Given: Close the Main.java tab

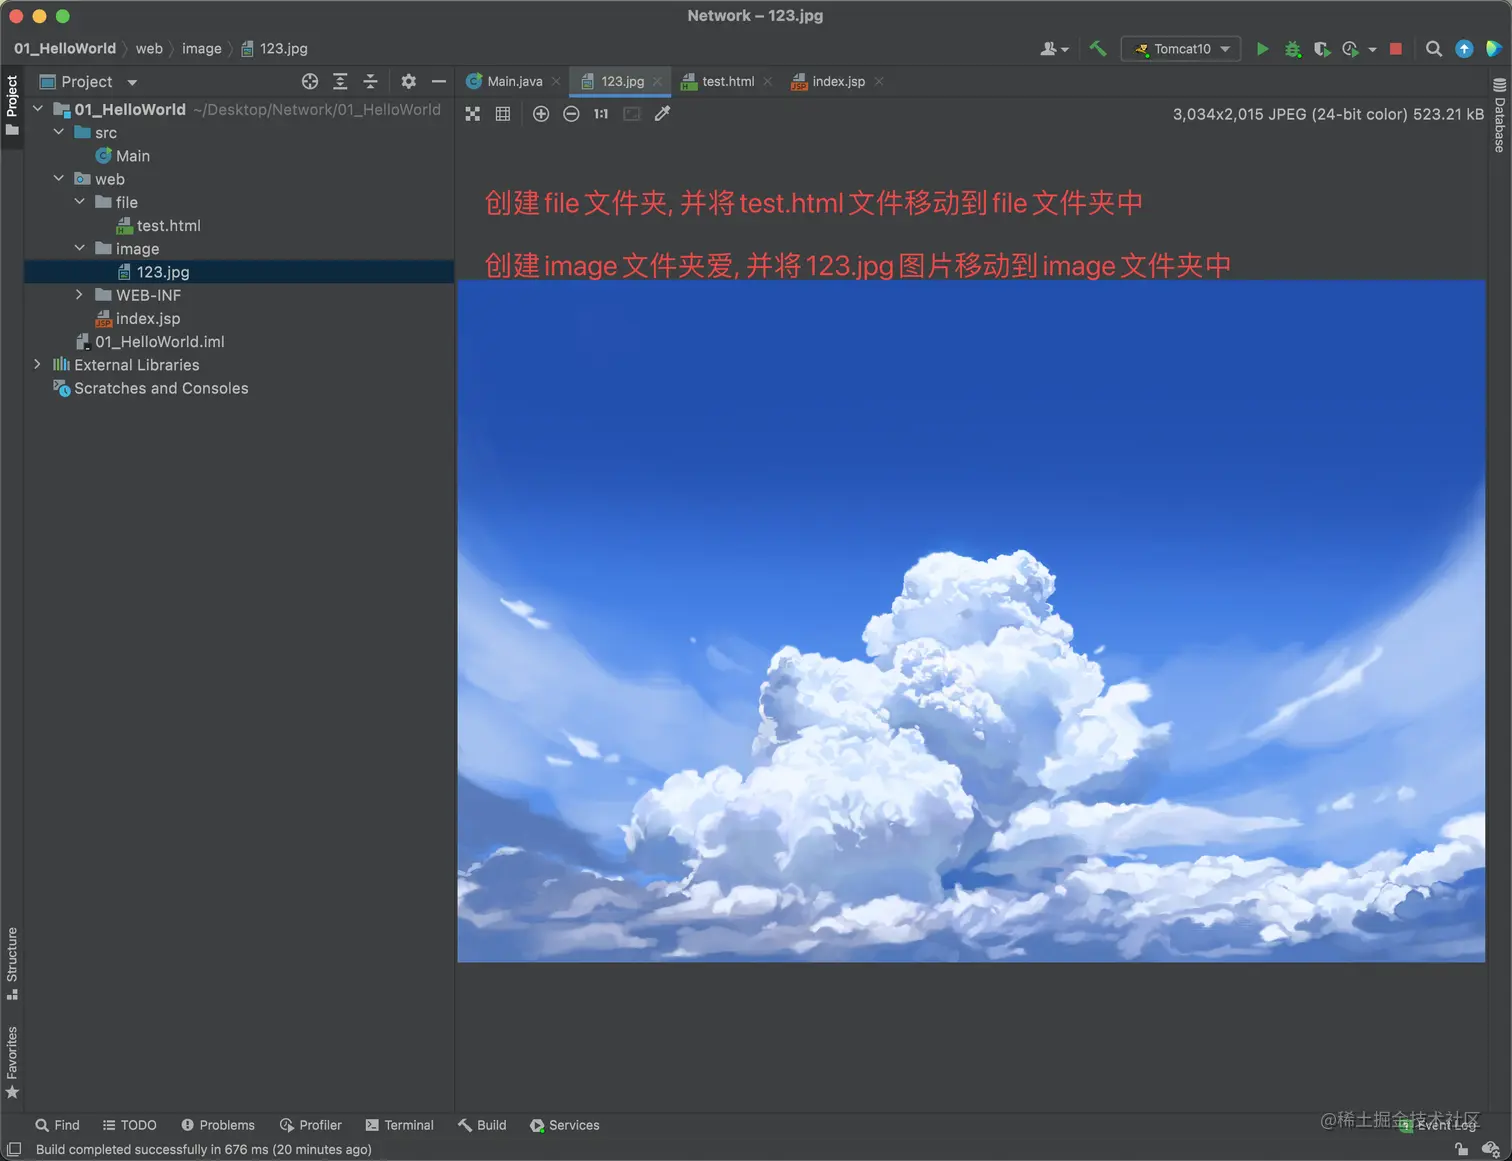Looking at the screenshot, I should 556,81.
